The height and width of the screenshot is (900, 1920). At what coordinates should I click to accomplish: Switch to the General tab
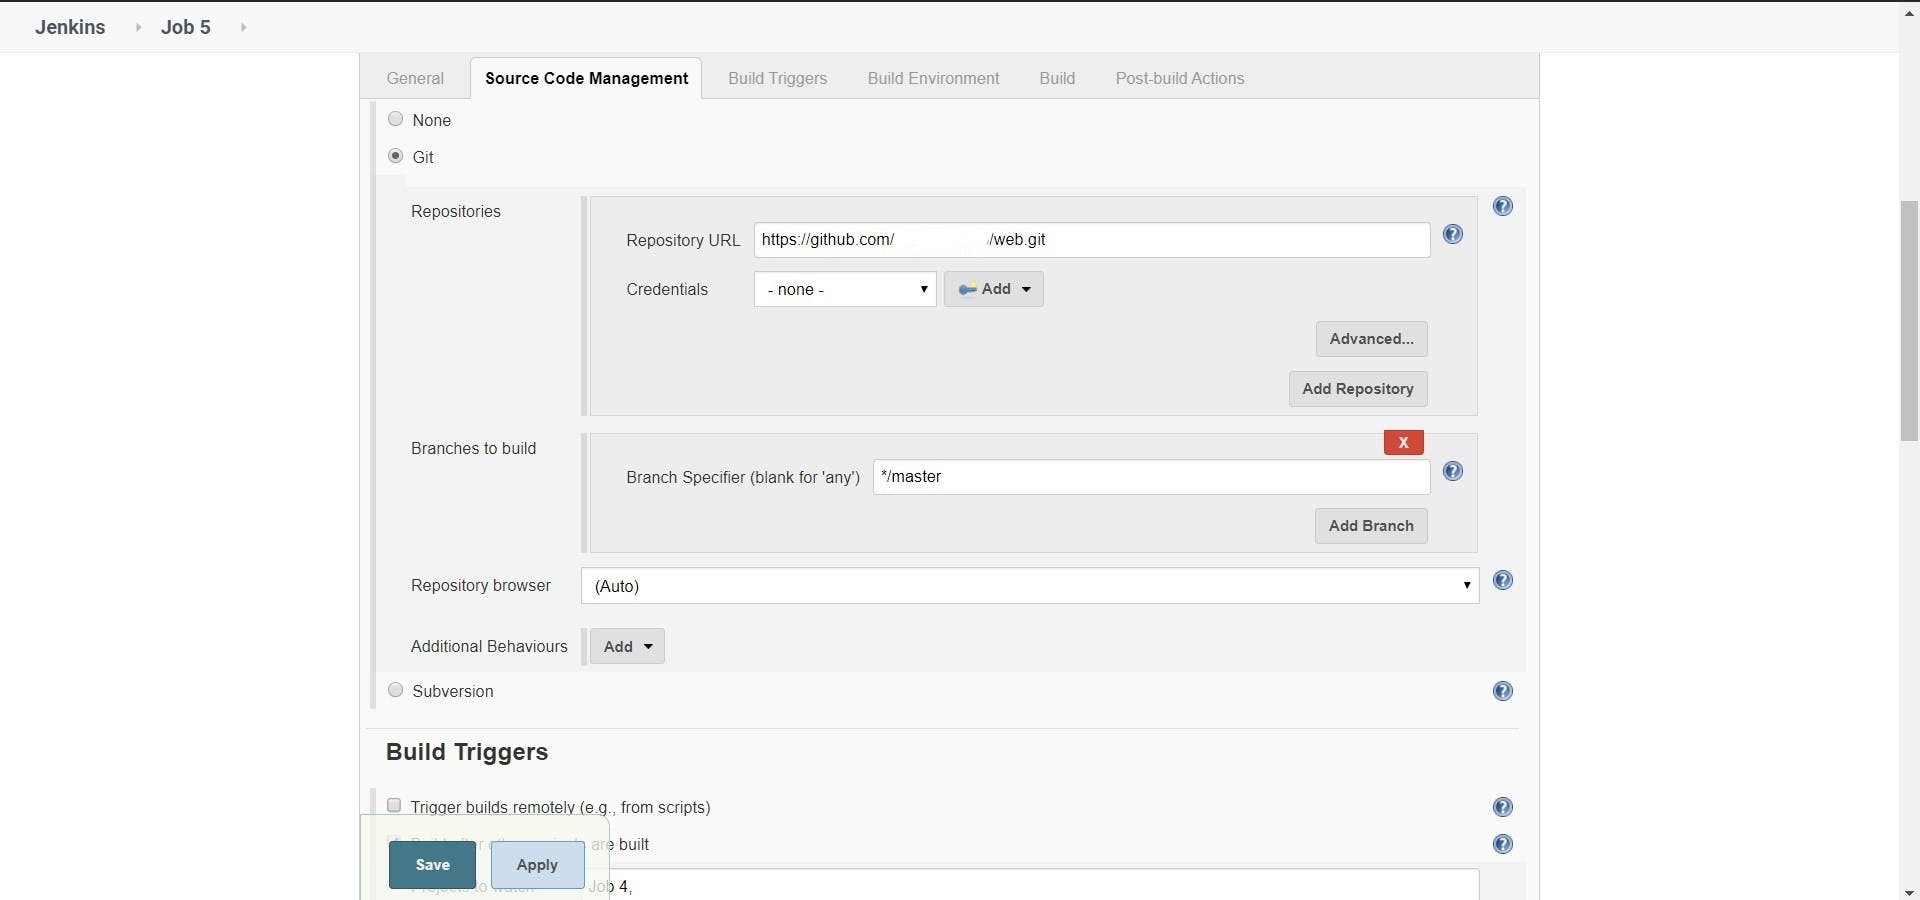[415, 78]
